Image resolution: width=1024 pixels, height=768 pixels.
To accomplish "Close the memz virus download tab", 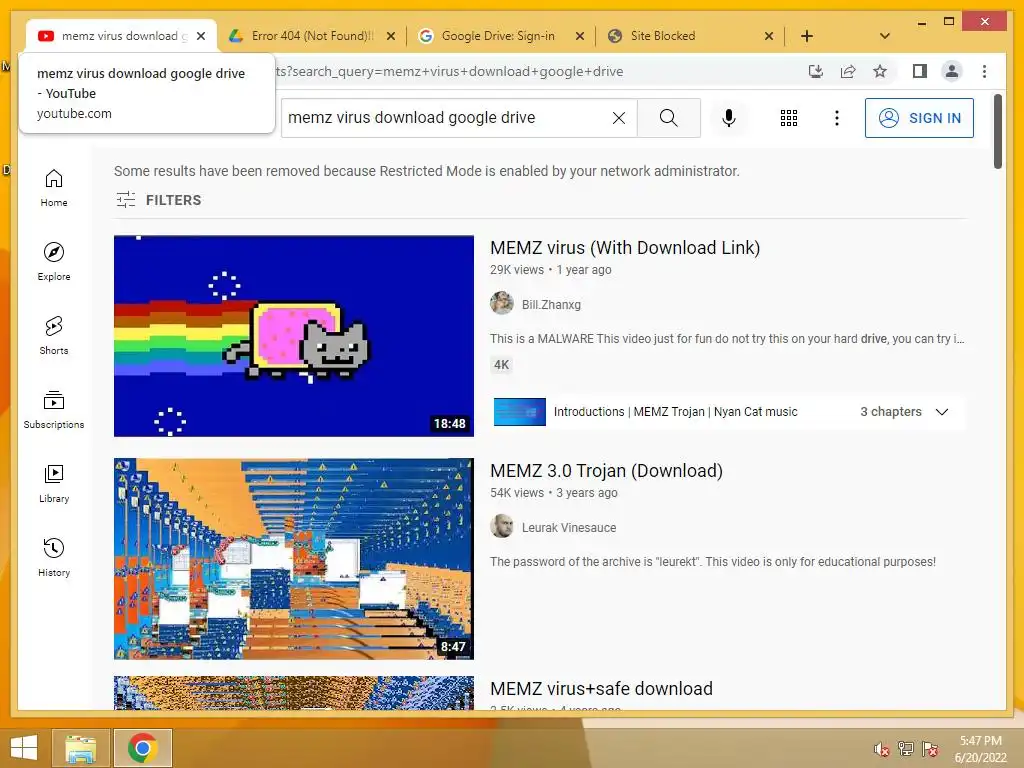I will (201, 36).
